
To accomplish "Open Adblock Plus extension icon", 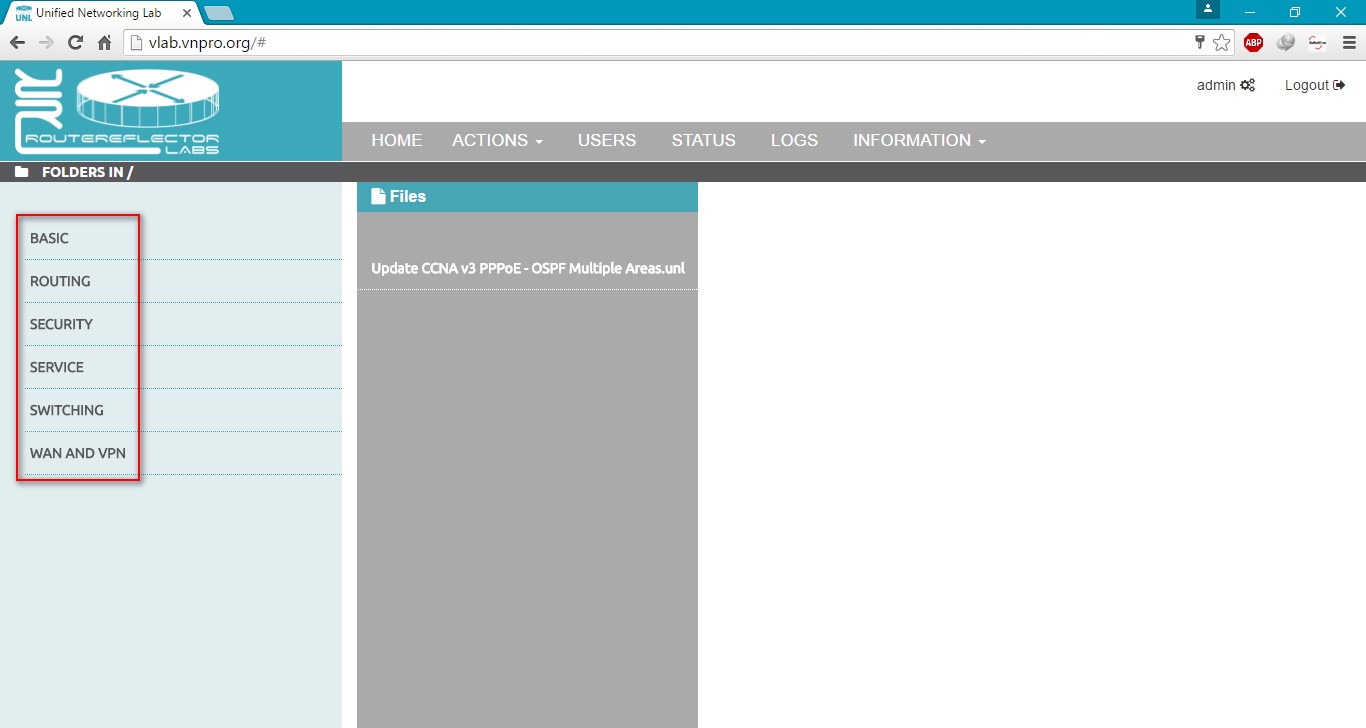I will (x=1253, y=42).
